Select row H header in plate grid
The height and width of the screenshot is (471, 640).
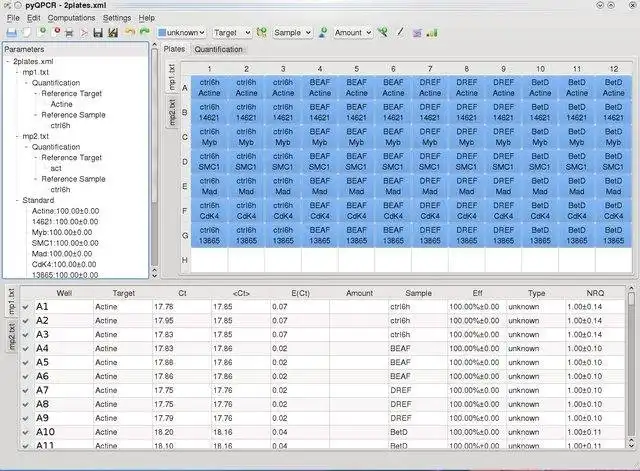pyautogui.click(x=184, y=260)
